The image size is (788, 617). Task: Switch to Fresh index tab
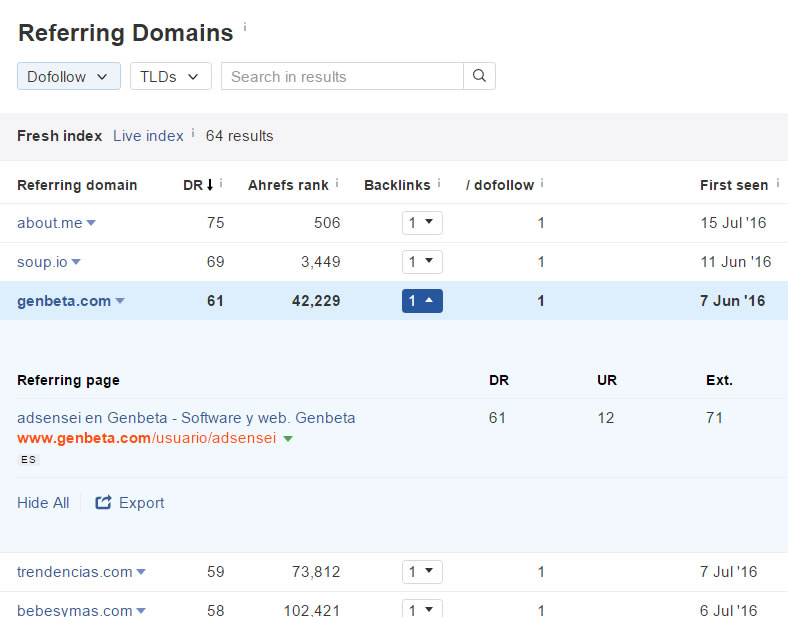click(x=59, y=136)
